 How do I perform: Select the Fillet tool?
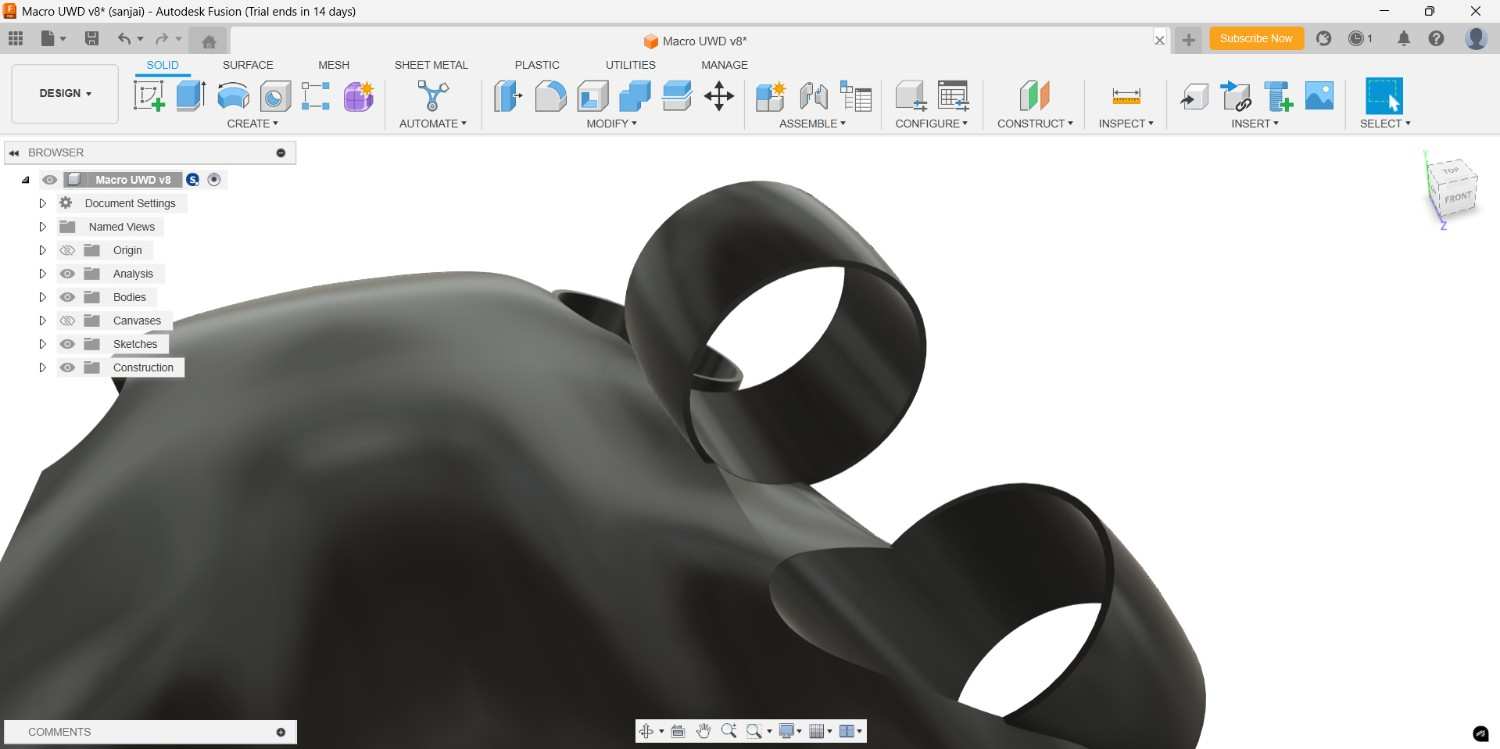tap(551, 96)
